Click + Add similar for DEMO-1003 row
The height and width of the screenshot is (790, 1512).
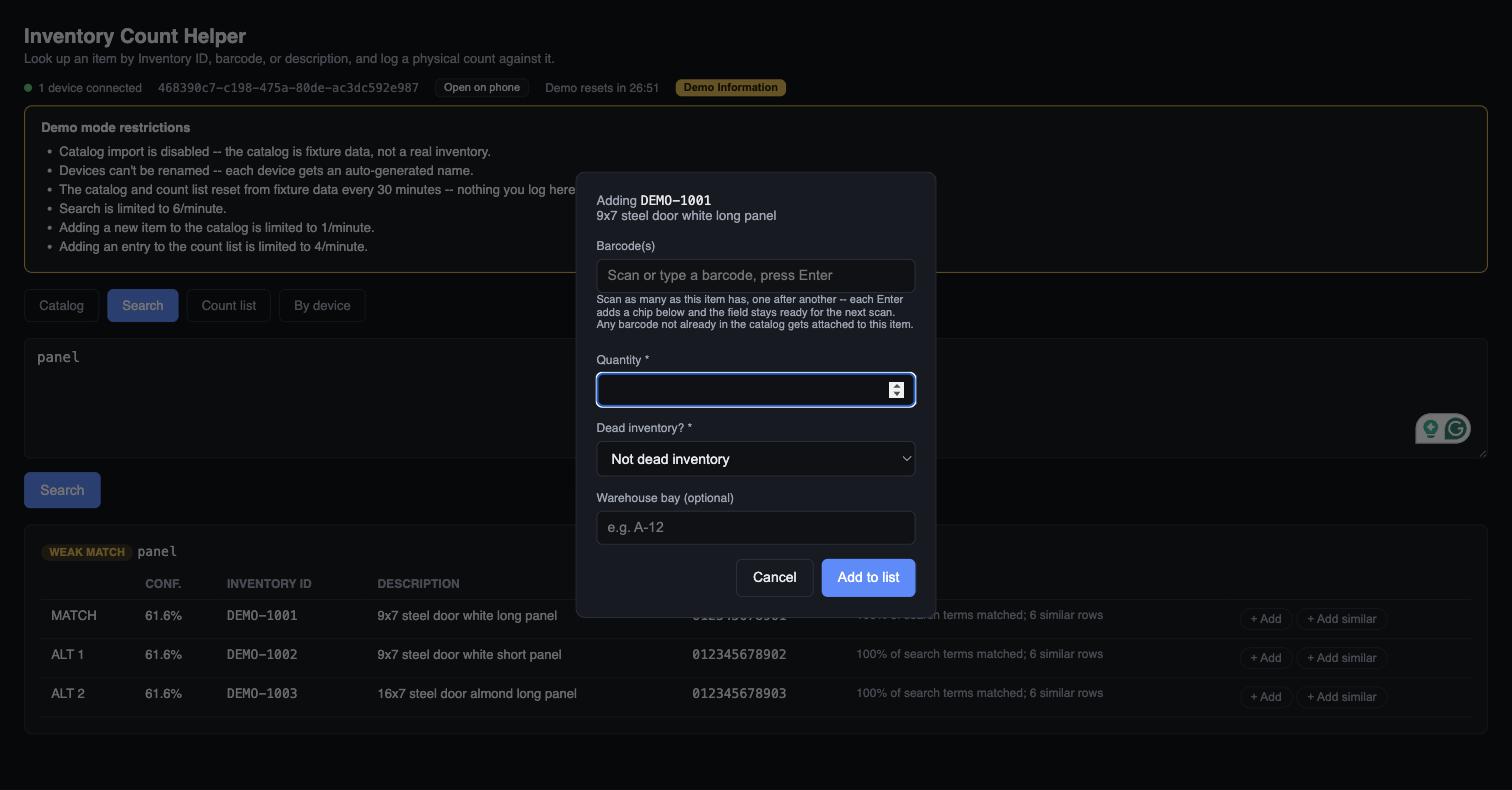point(1341,697)
